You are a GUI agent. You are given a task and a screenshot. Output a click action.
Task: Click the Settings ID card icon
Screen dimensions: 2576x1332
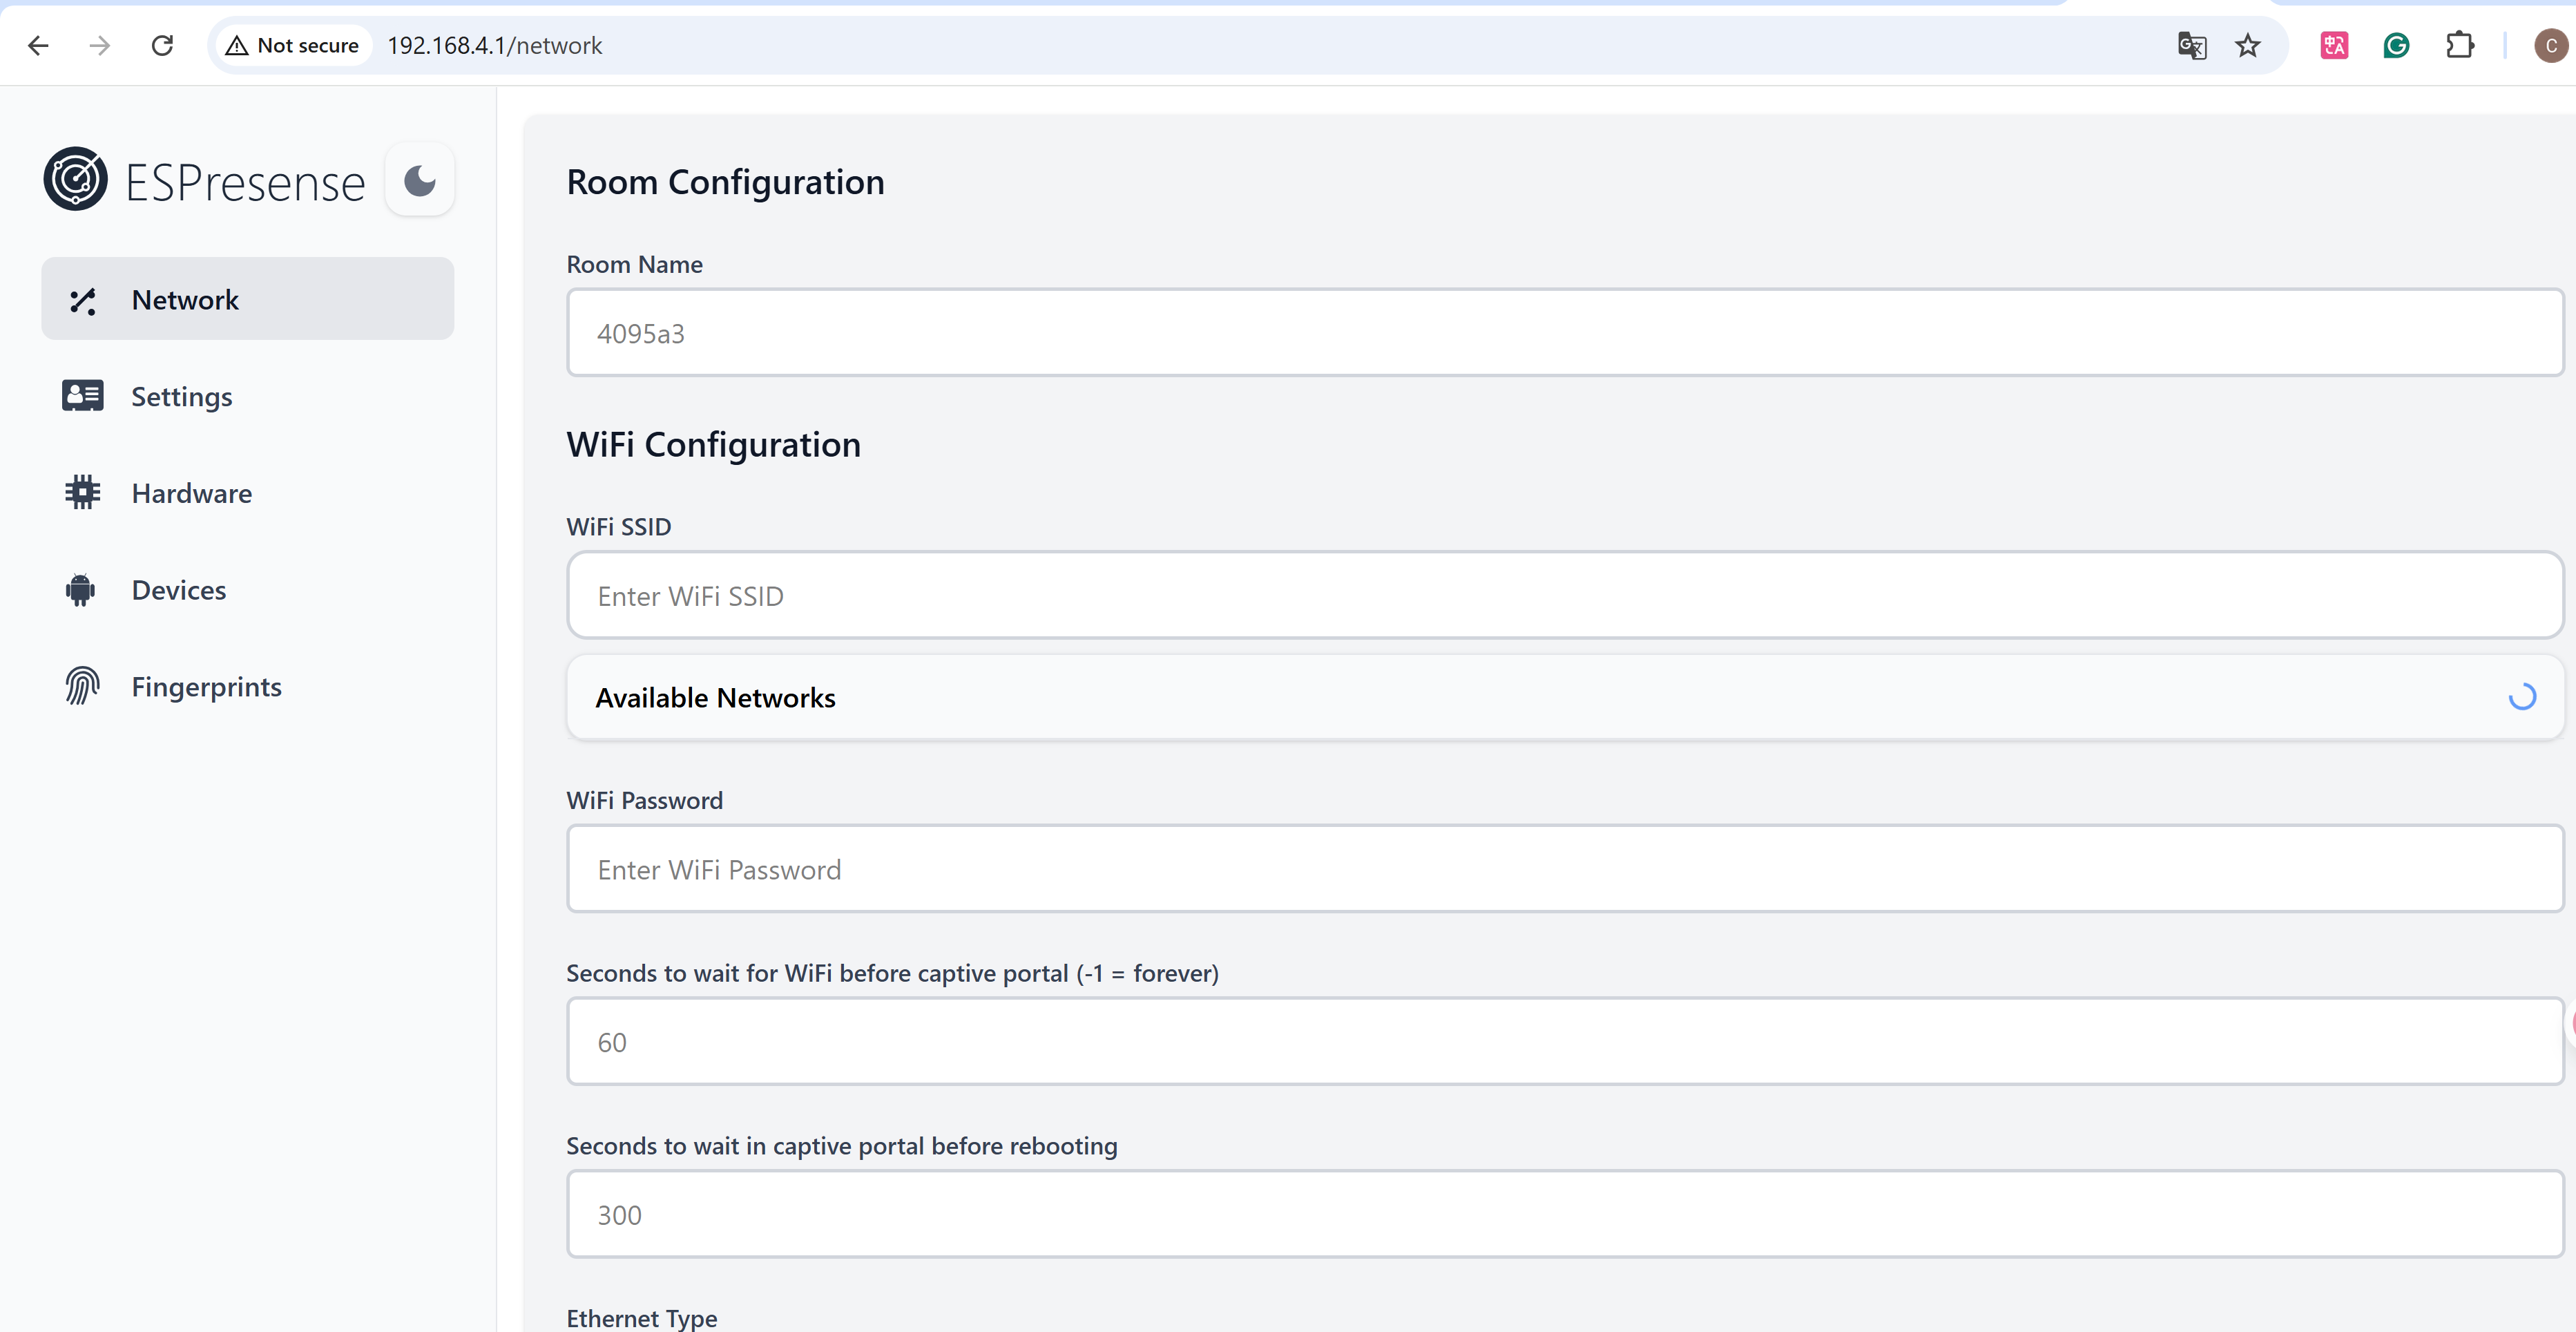tap(83, 396)
